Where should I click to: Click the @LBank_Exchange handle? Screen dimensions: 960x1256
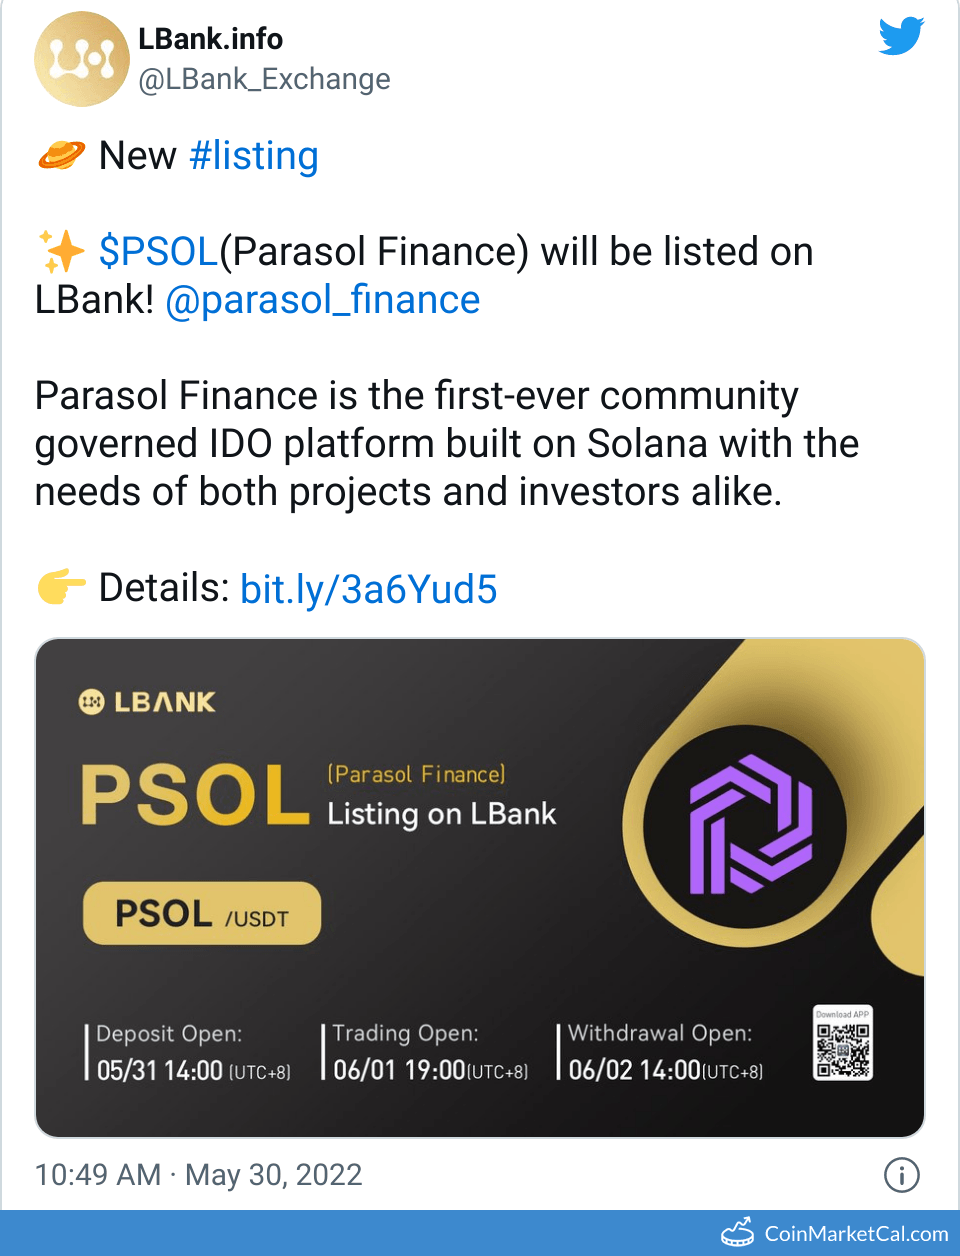[264, 79]
